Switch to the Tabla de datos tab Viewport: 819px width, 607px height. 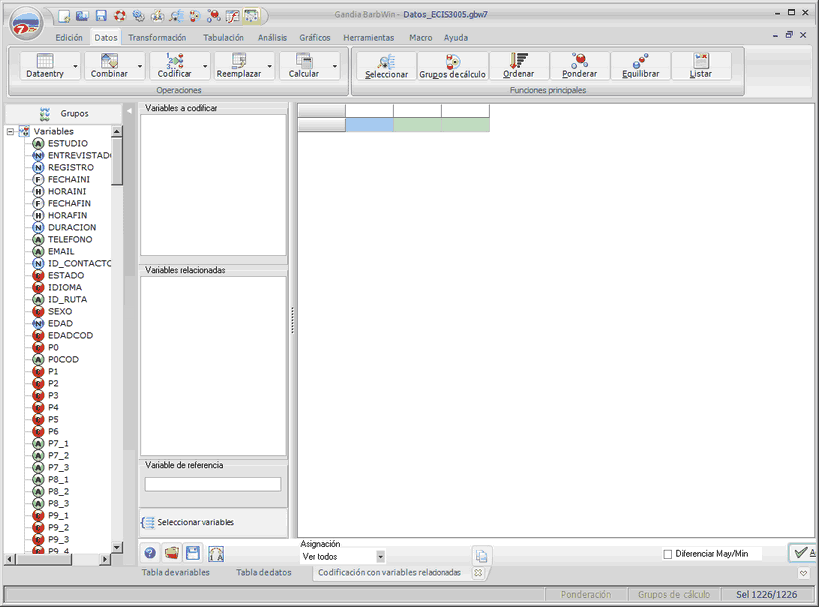(x=264, y=573)
